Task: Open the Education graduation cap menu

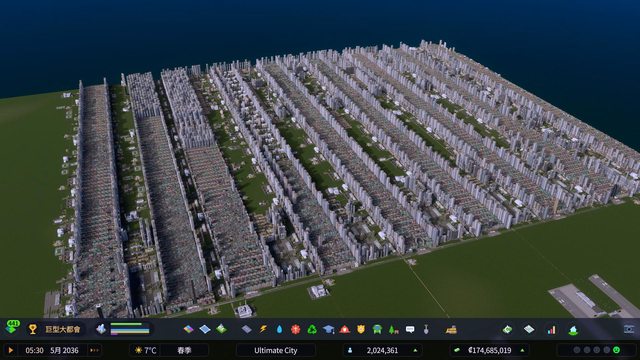Action: coord(329,329)
